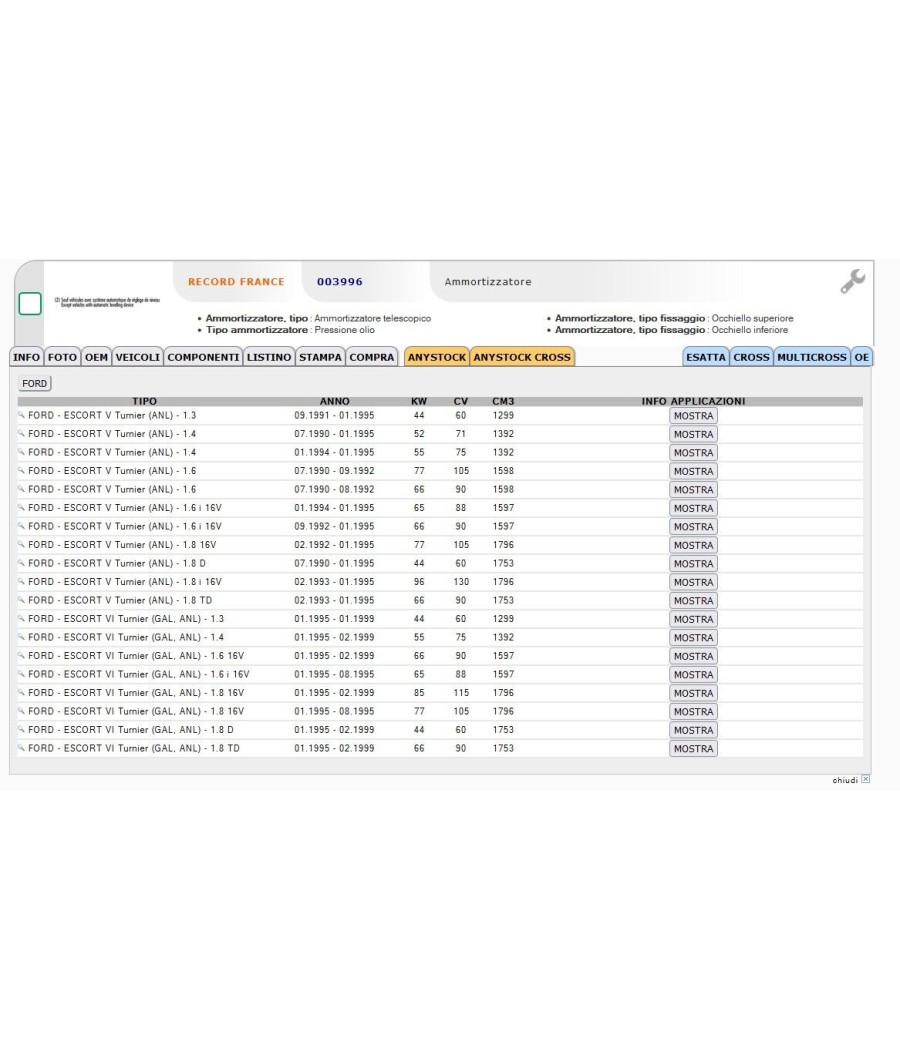Click the chiudi link
900x1050 pixels.
point(844,779)
